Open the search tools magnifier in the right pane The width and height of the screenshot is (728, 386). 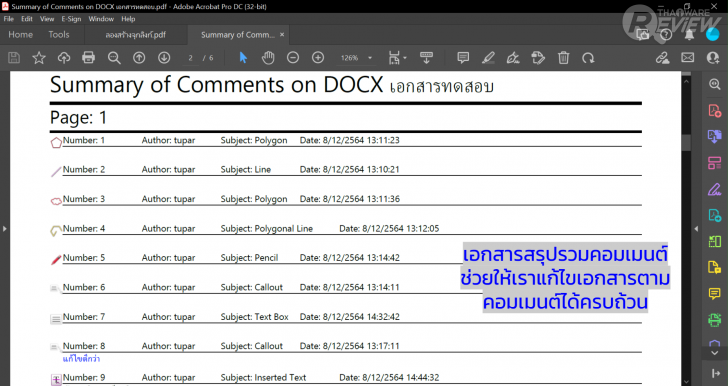coord(715,84)
